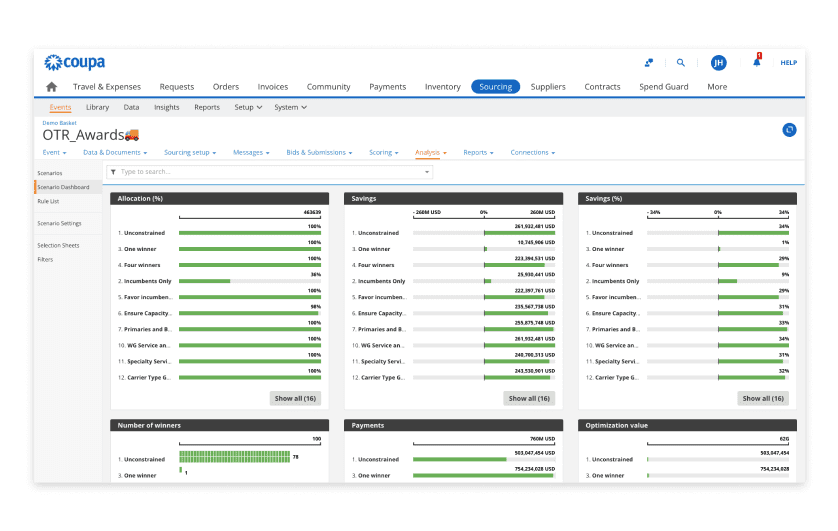Open notifications bell icon
The height and width of the screenshot is (531, 838).
[757, 61]
